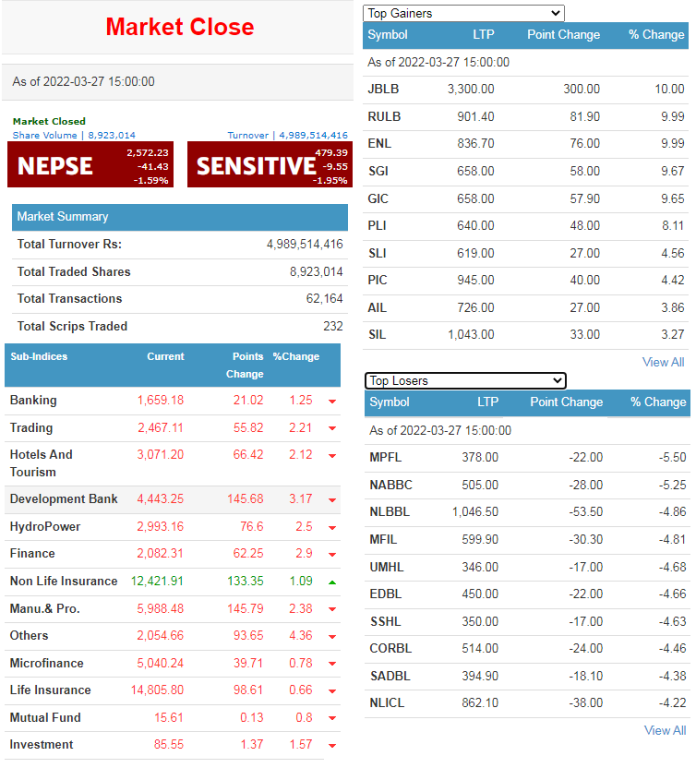Select the AIL symbol in Top Gainers
The height and width of the screenshot is (768, 696).
click(x=377, y=308)
